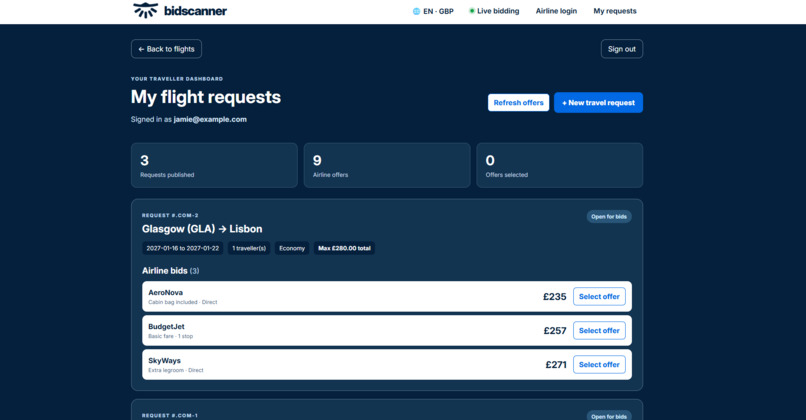806x420 pixels.
Task: Click the SkyWays airline name
Action: (x=164, y=360)
